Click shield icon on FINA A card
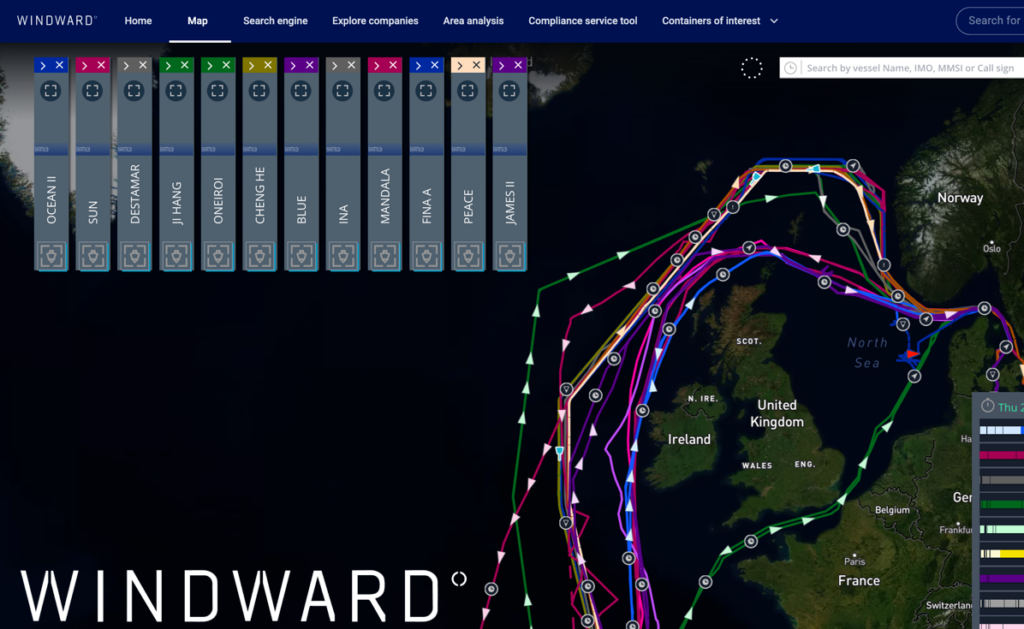1024x629 pixels. click(x=426, y=256)
